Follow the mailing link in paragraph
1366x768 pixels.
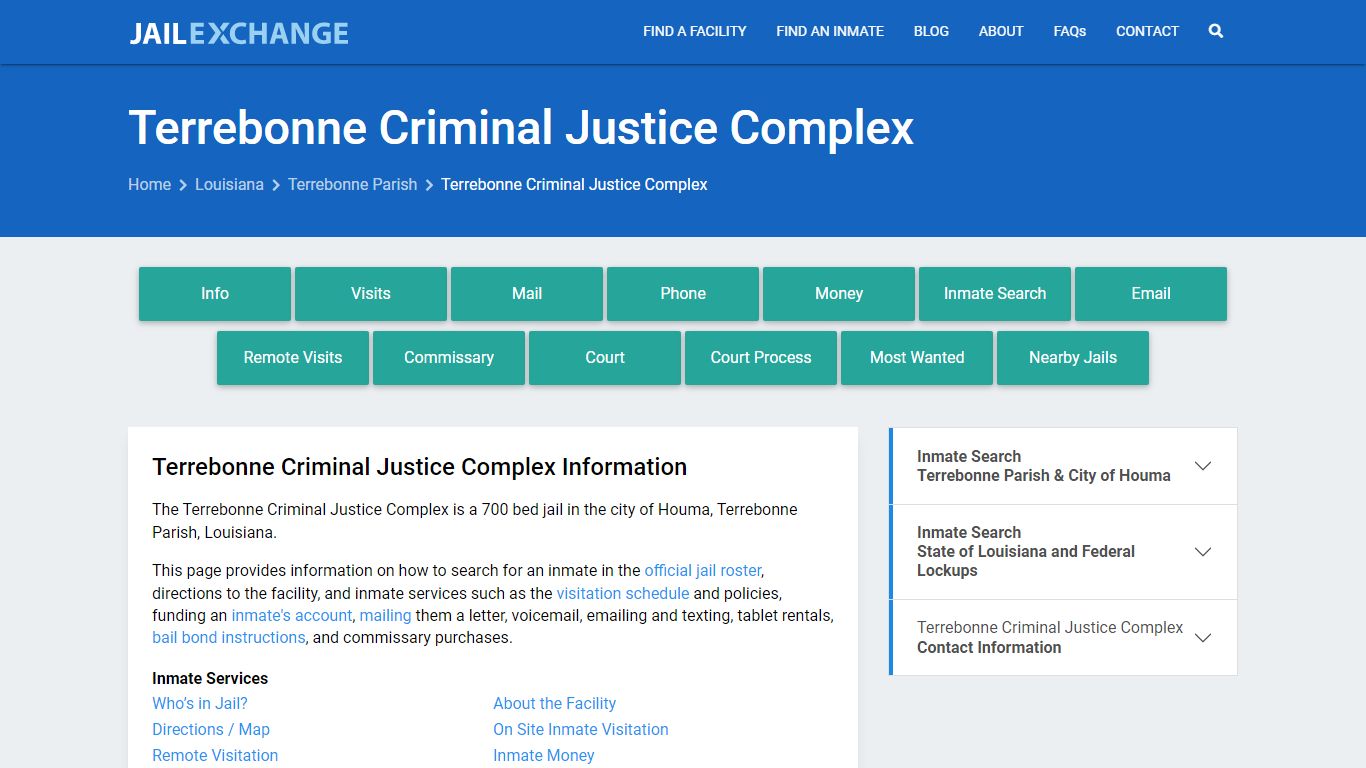pos(385,615)
